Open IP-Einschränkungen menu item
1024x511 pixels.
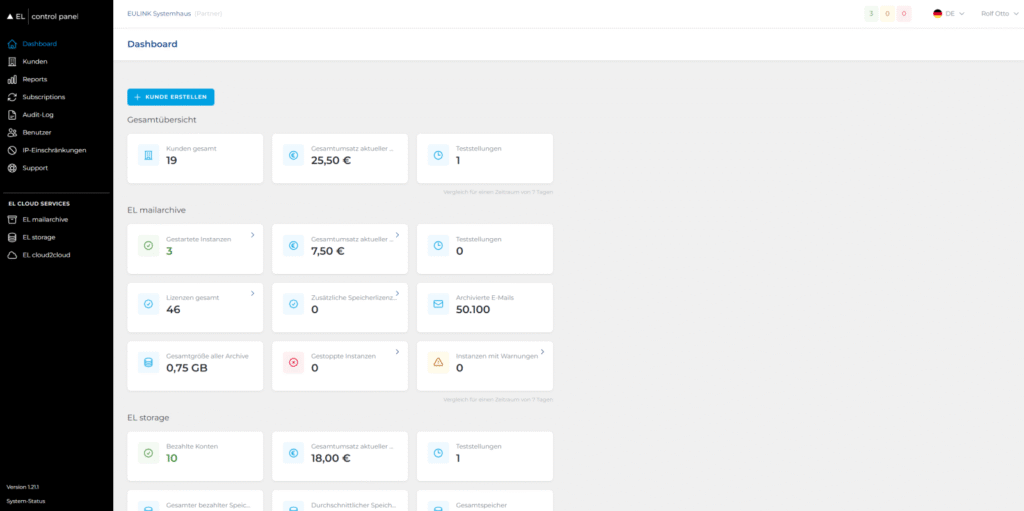(x=54, y=150)
